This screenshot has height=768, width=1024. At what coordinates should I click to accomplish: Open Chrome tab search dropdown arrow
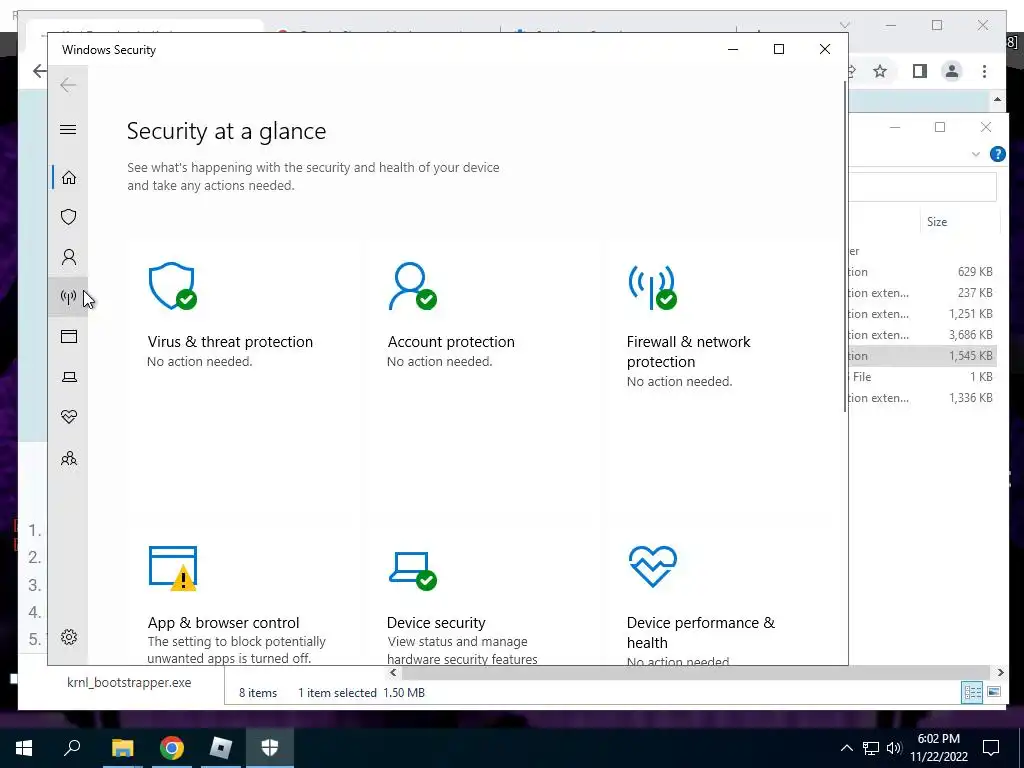[x=844, y=25]
